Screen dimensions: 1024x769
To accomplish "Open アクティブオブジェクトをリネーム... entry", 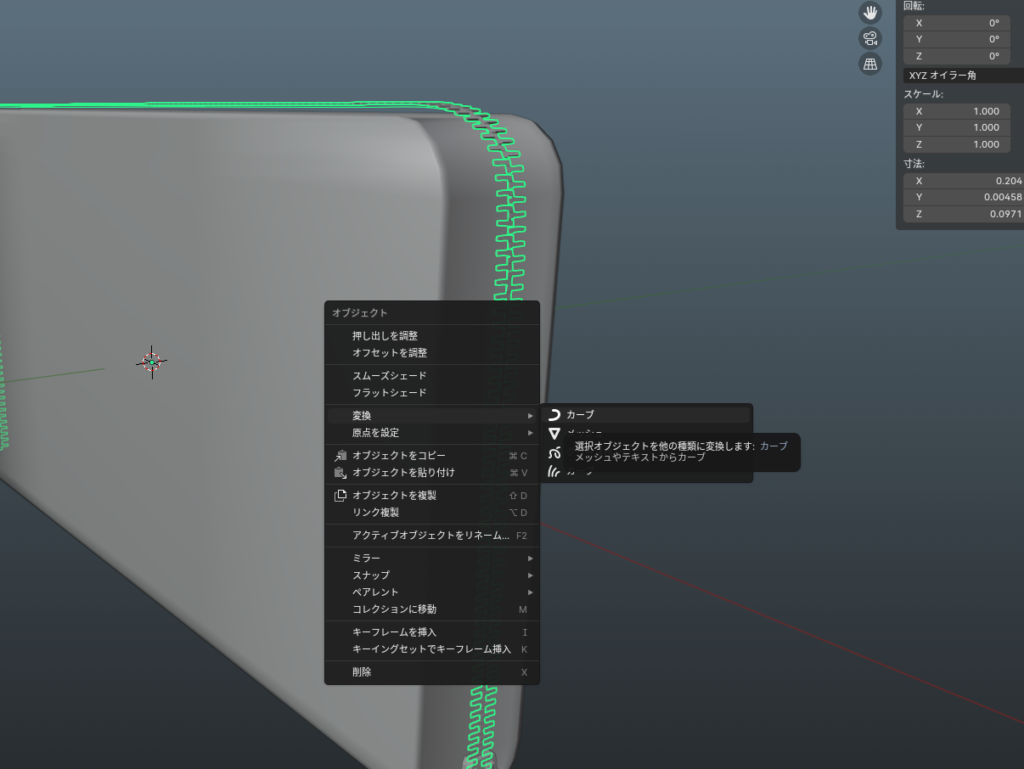I will click(432, 535).
